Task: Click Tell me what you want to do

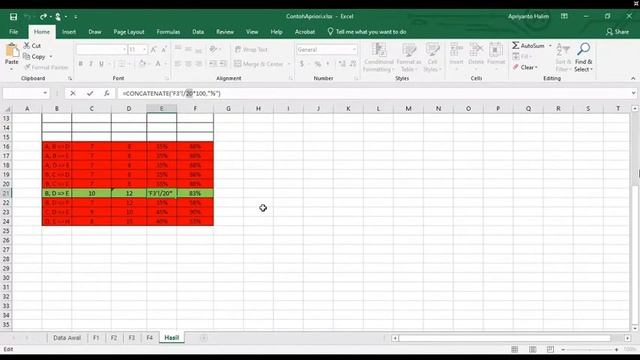Action: click(x=367, y=32)
